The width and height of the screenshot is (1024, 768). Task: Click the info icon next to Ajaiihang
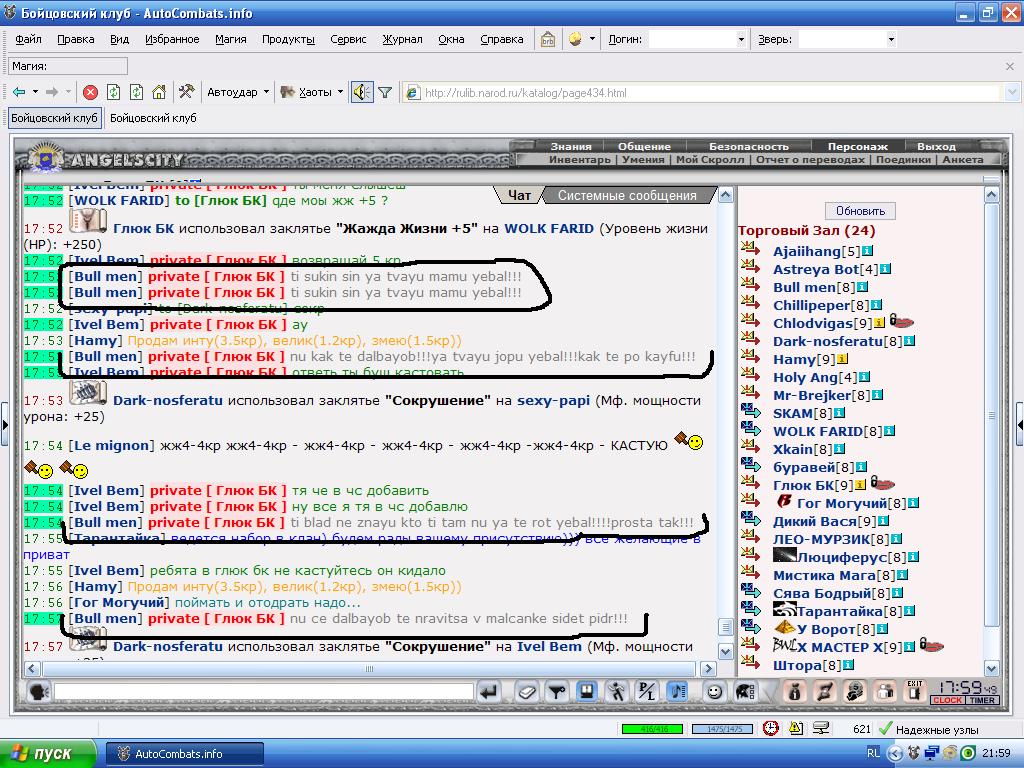click(867, 251)
